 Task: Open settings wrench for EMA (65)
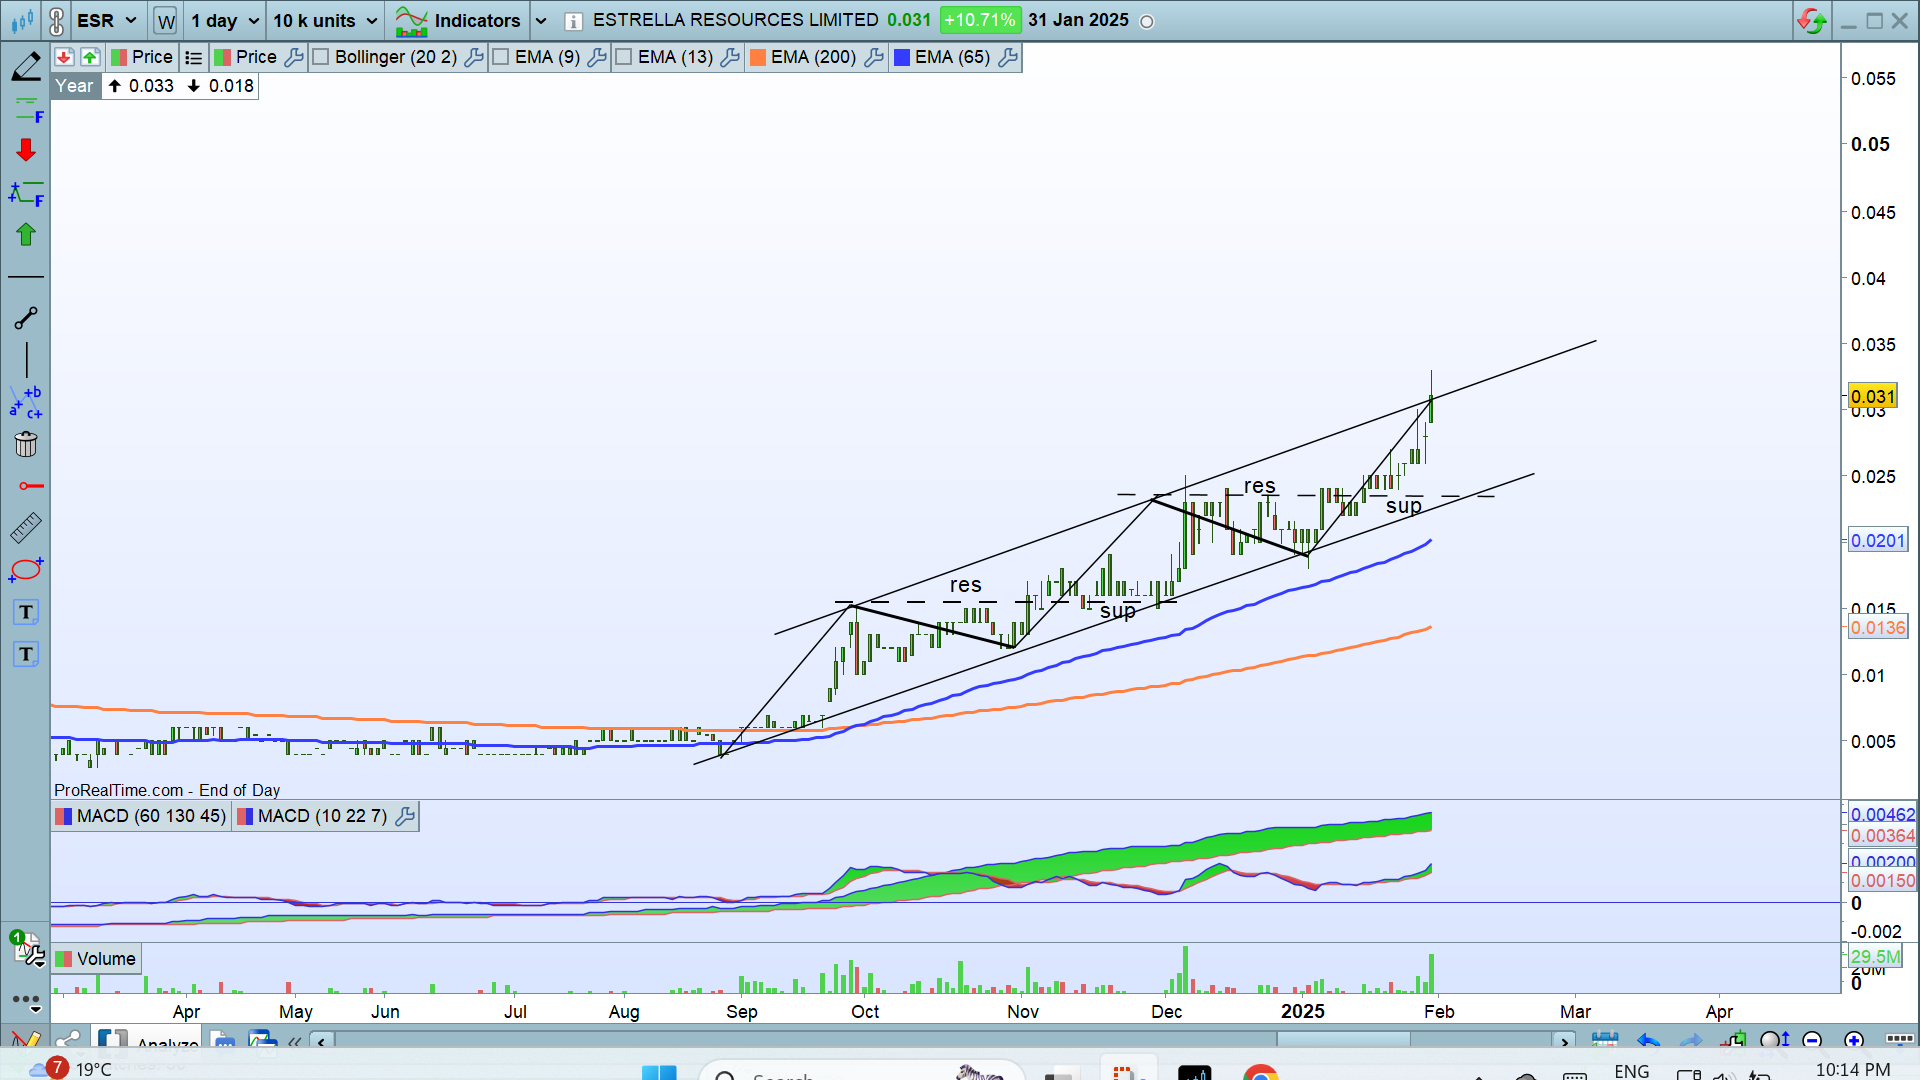pos(1008,57)
